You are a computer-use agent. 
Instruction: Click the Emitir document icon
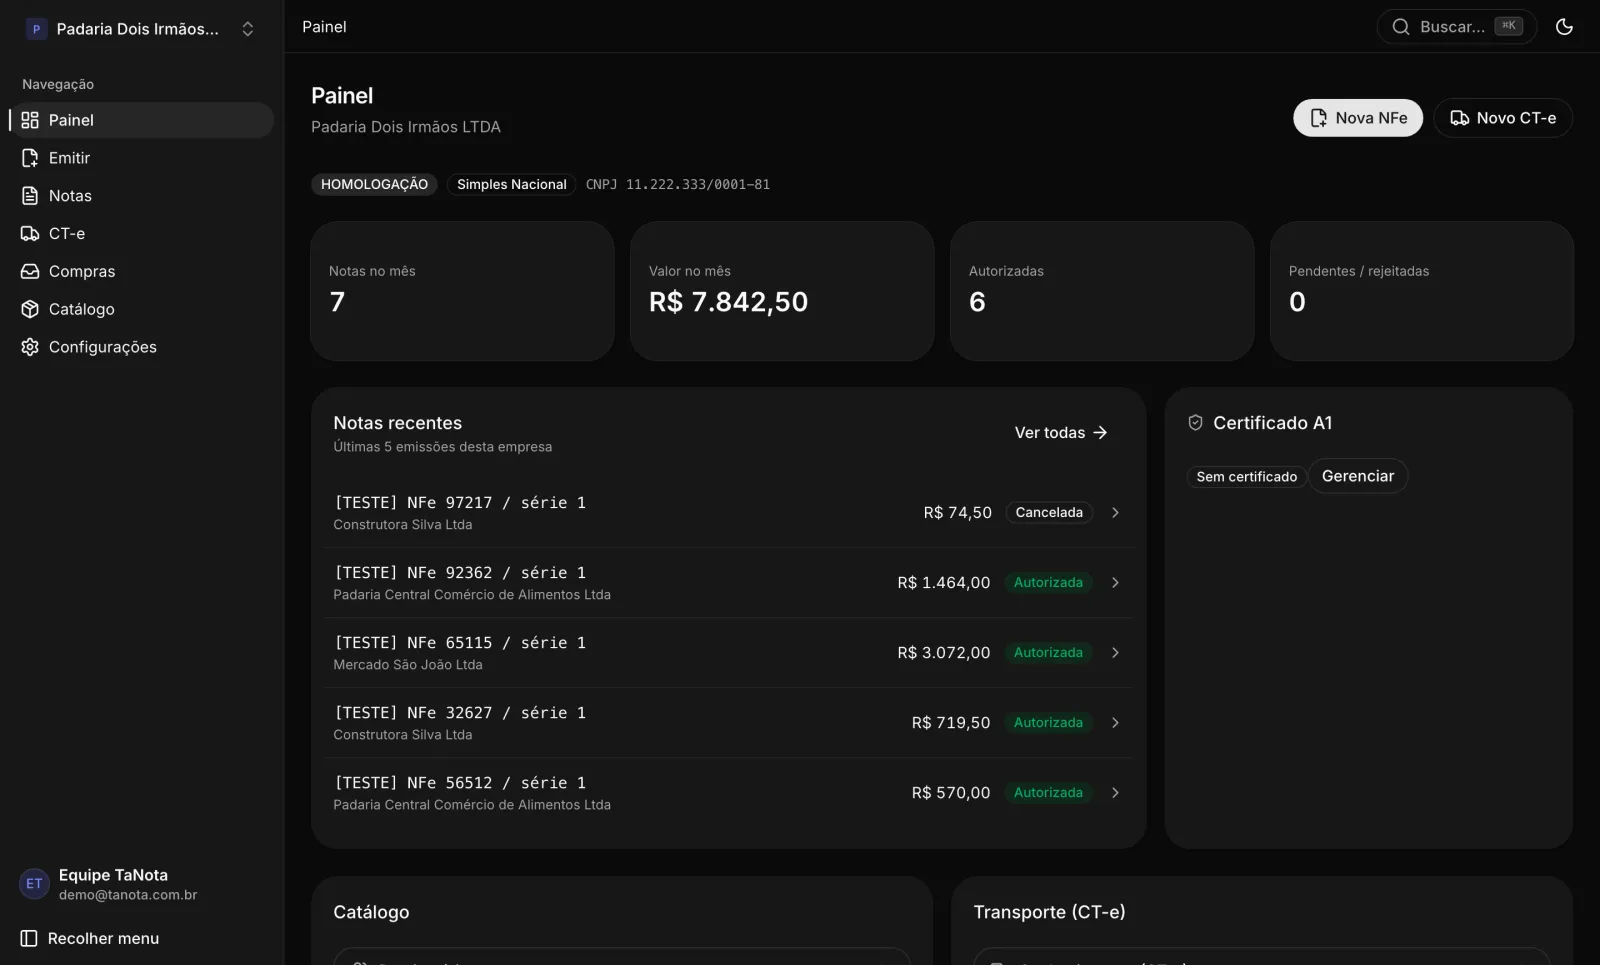point(30,158)
